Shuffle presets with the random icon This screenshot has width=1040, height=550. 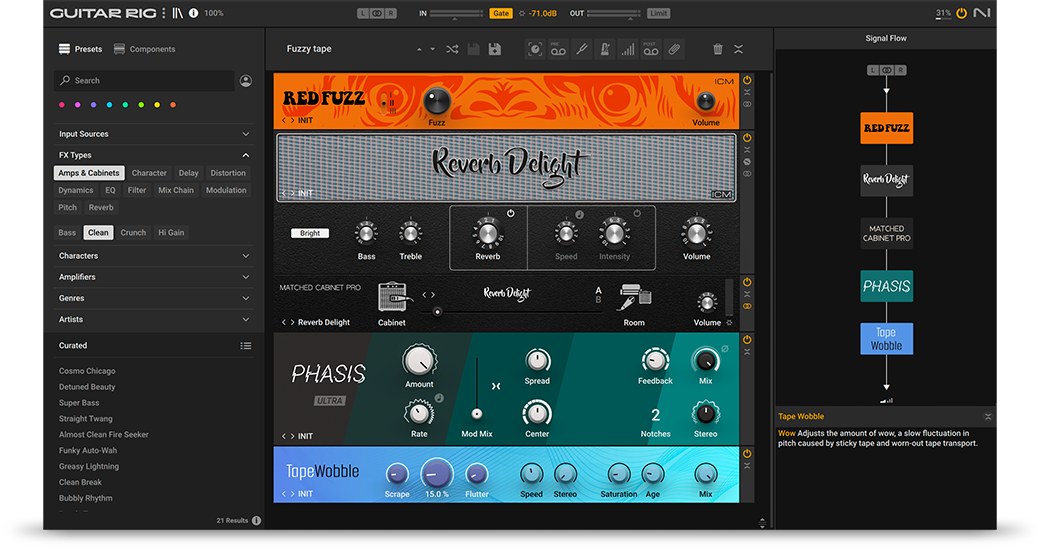(x=452, y=49)
